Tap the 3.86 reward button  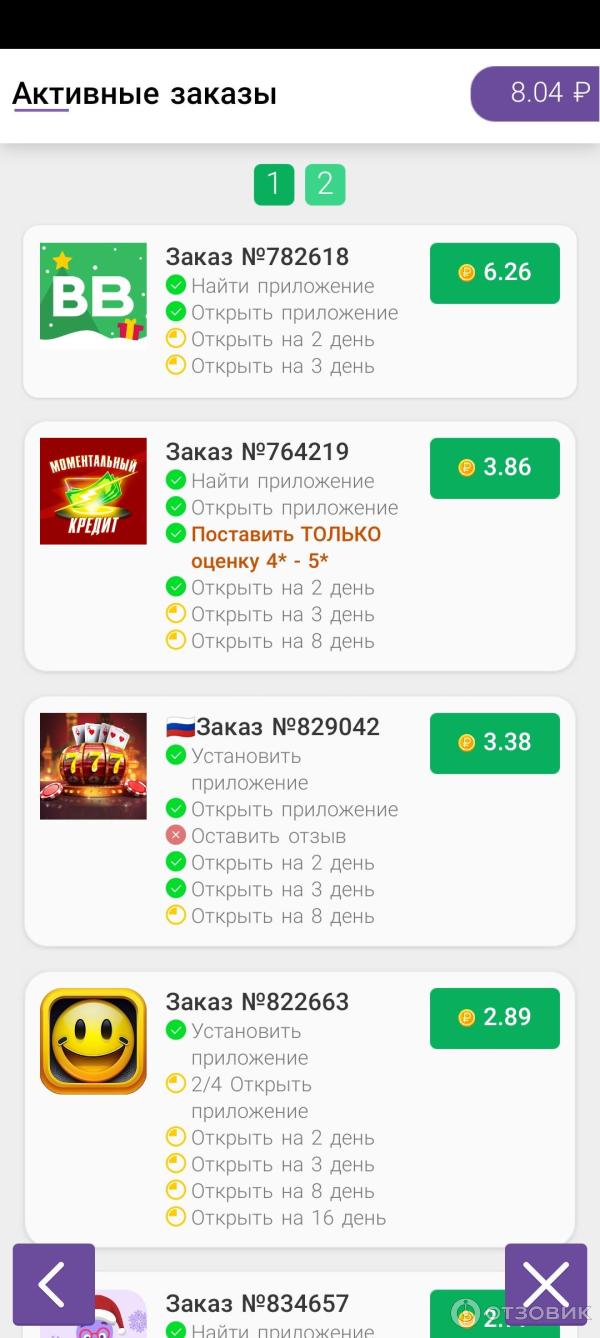click(x=495, y=467)
